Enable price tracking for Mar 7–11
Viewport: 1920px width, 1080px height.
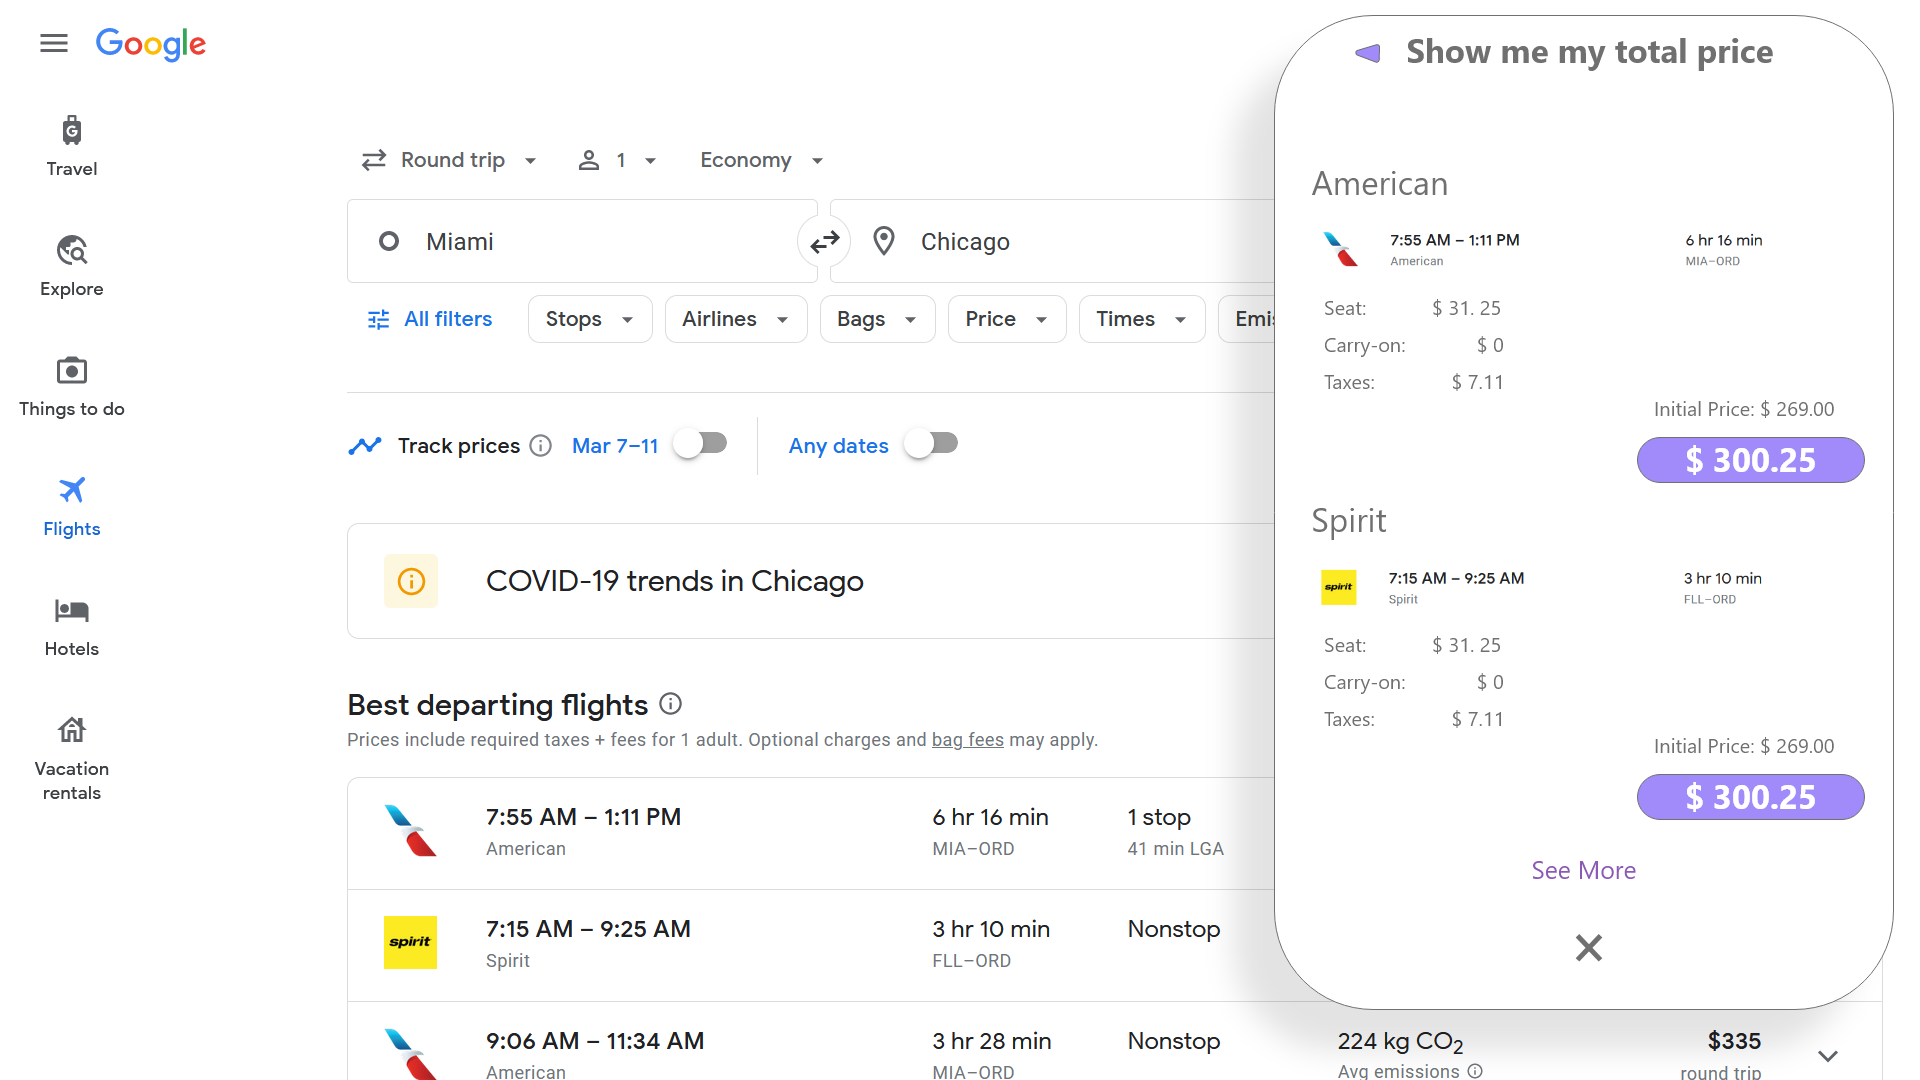(700, 444)
